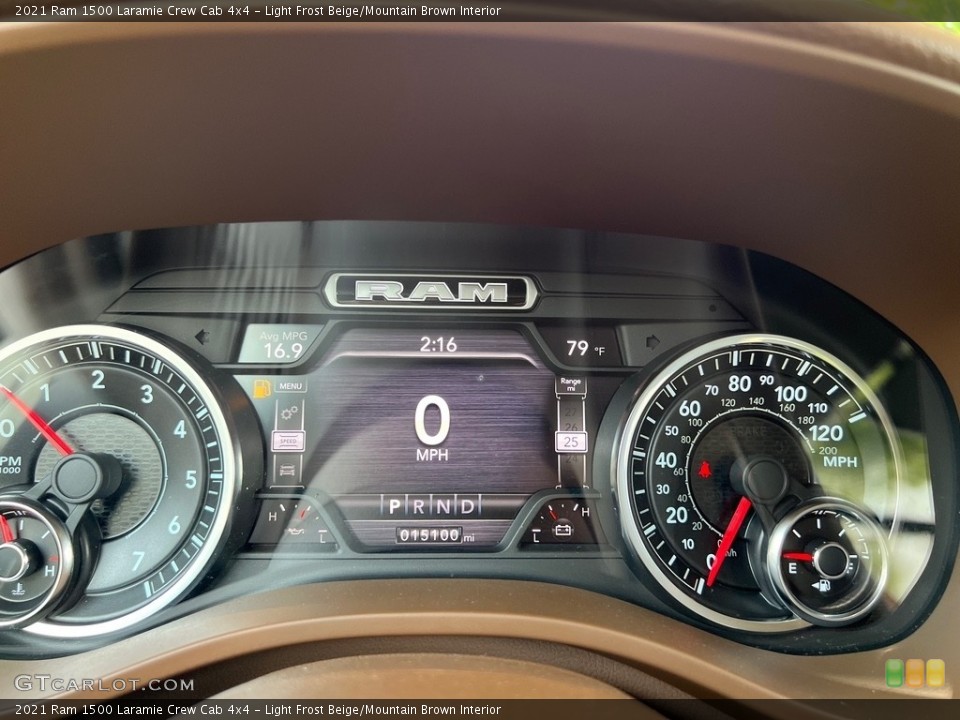Viewport: 960px width, 720px height.
Task: Click the Range mi label
Action: (x=571, y=384)
